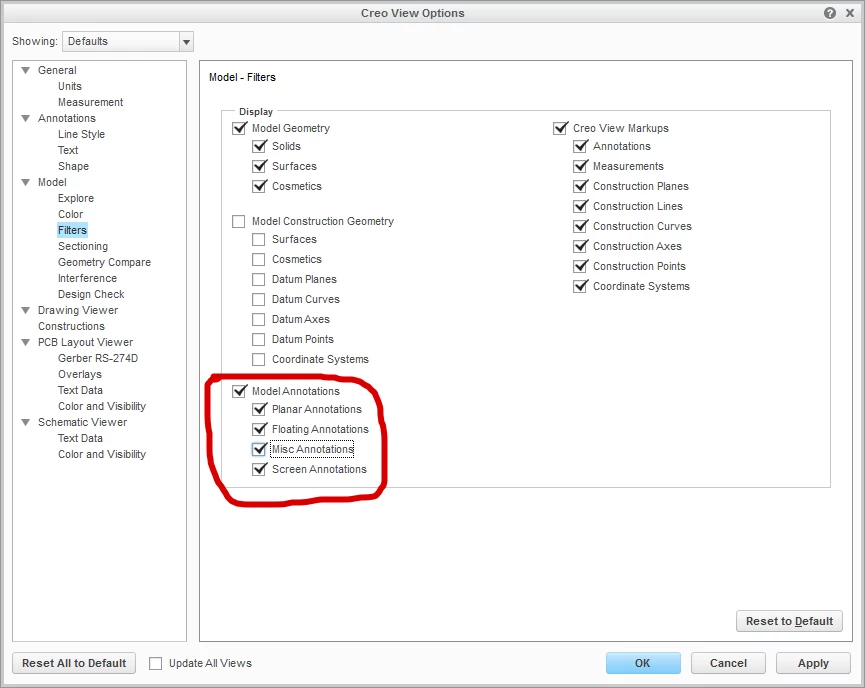Click the Apply button
This screenshot has width=865, height=688.
(813, 663)
